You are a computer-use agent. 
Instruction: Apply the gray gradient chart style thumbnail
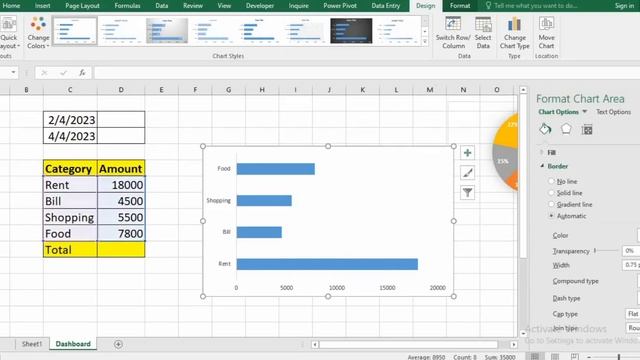[x=167, y=31]
